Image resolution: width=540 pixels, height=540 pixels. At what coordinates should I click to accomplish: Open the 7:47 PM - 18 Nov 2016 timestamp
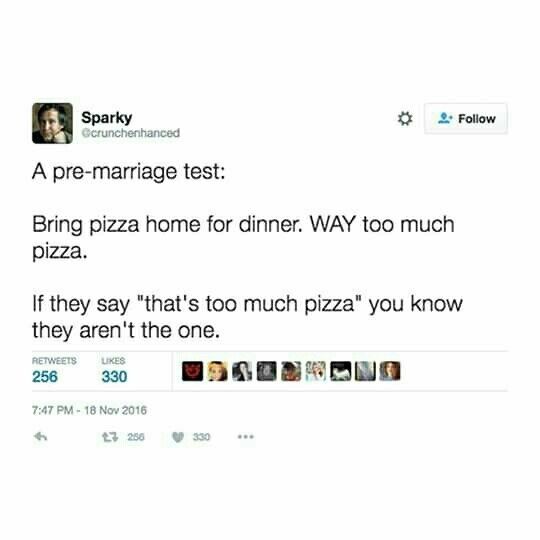(89, 410)
